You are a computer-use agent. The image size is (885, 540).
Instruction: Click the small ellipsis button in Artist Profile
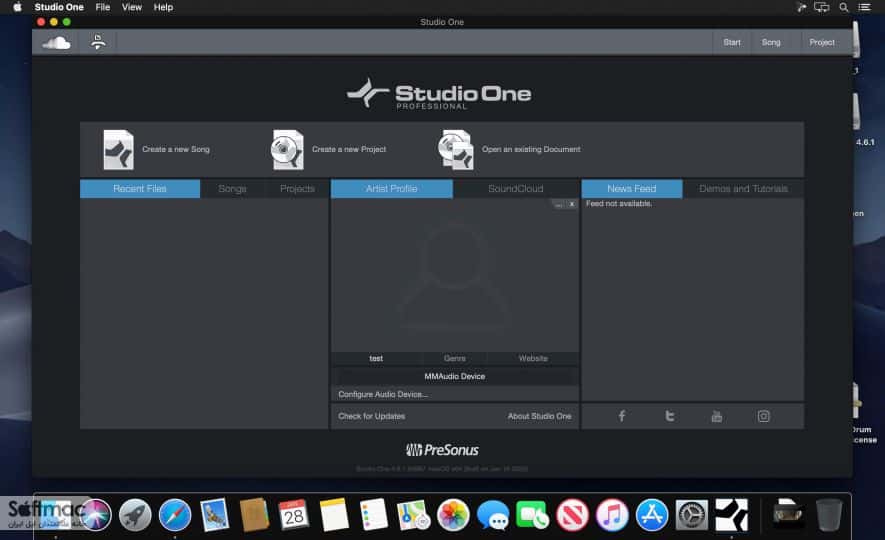click(x=559, y=204)
